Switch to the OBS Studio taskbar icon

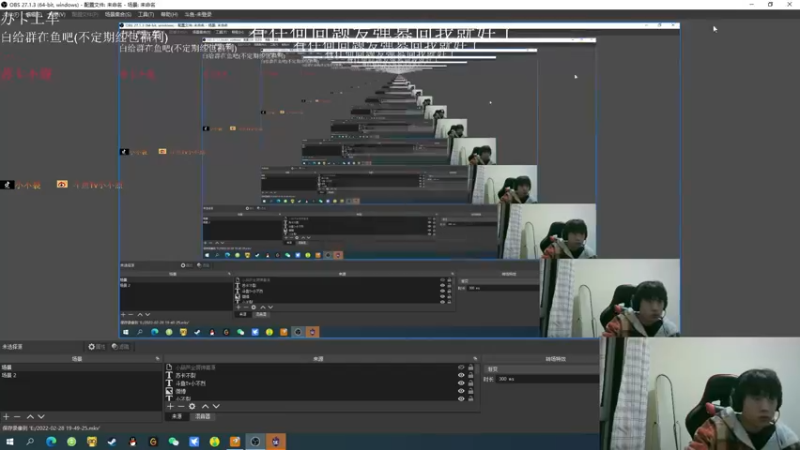pos(255,442)
